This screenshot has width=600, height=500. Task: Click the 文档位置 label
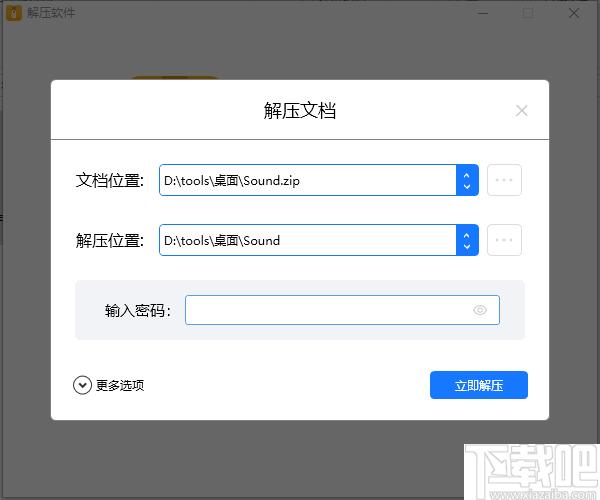tap(111, 181)
